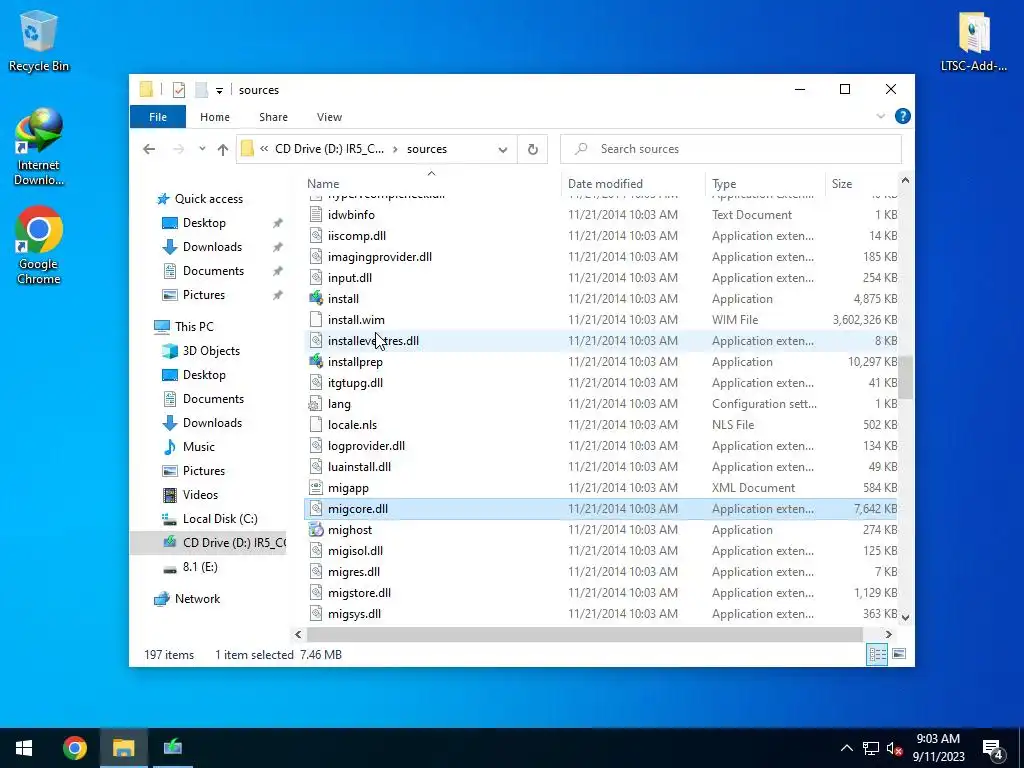Select the migapp XML document icon
The height and width of the screenshot is (768, 1024).
316,488
